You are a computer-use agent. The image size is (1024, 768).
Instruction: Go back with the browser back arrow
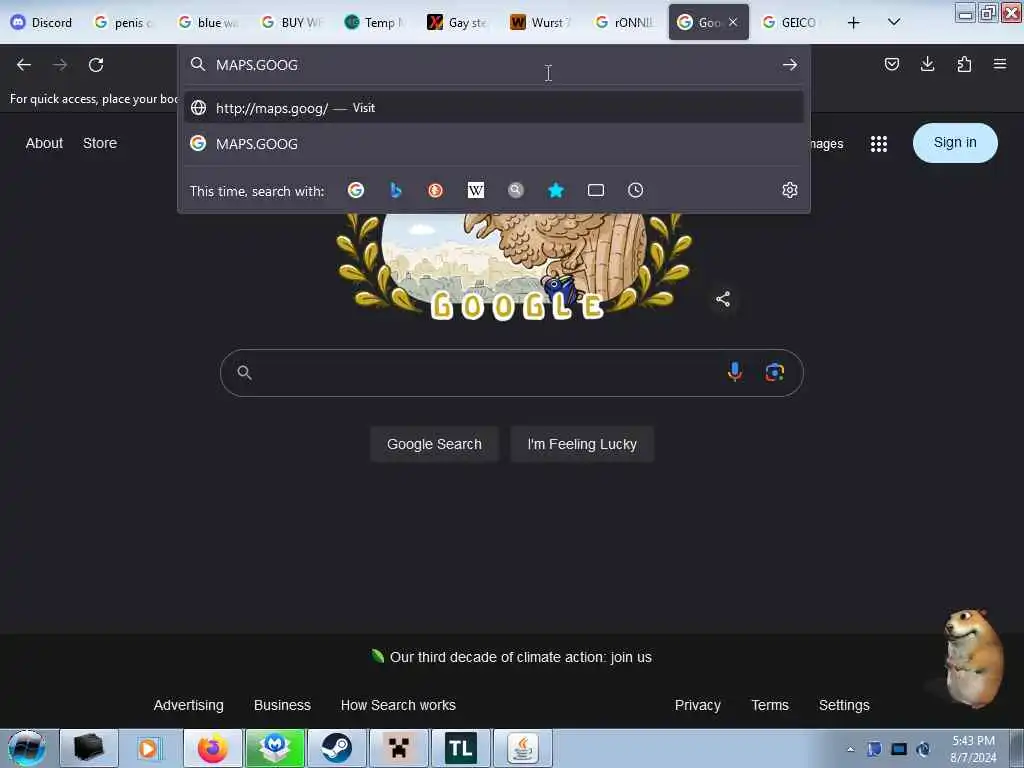[x=24, y=65]
